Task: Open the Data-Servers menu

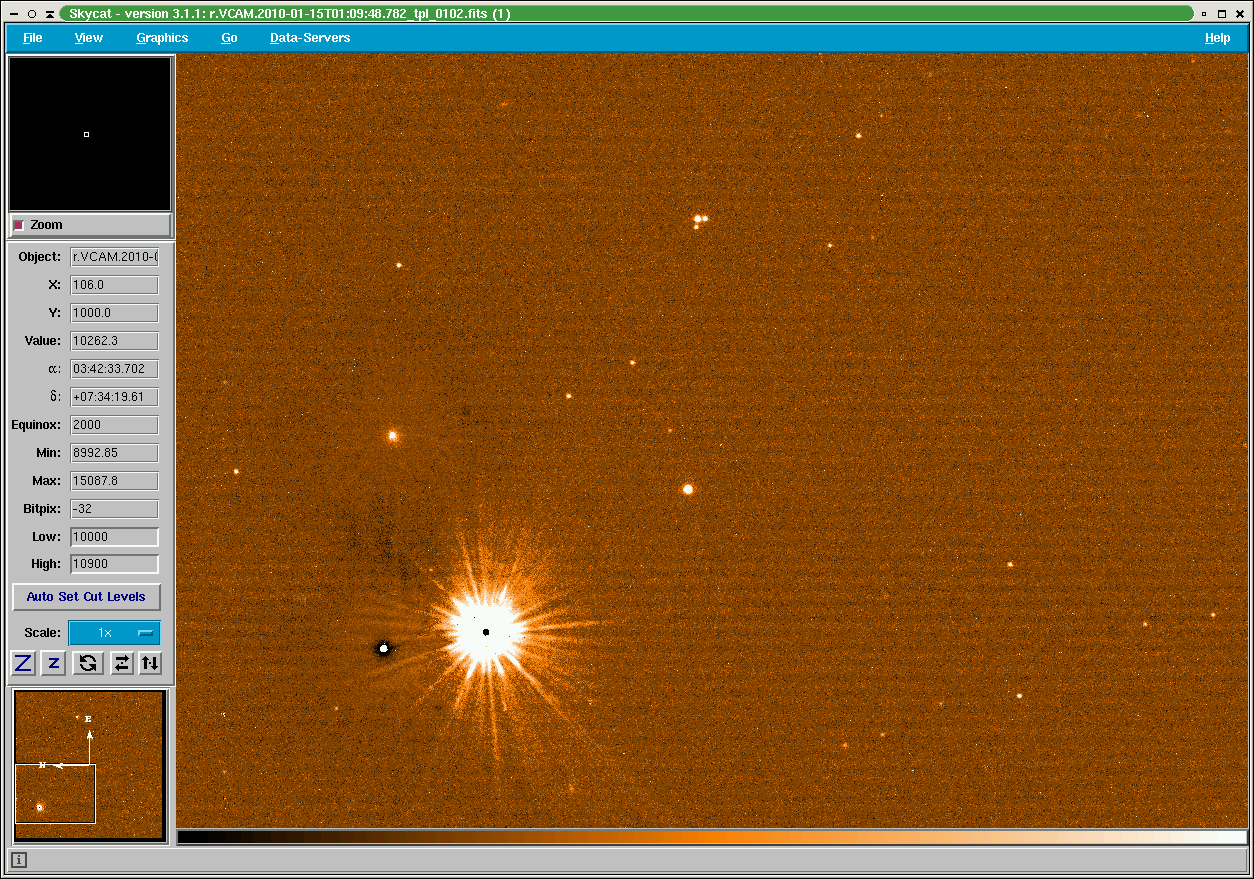Action: (x=310, y=38)
